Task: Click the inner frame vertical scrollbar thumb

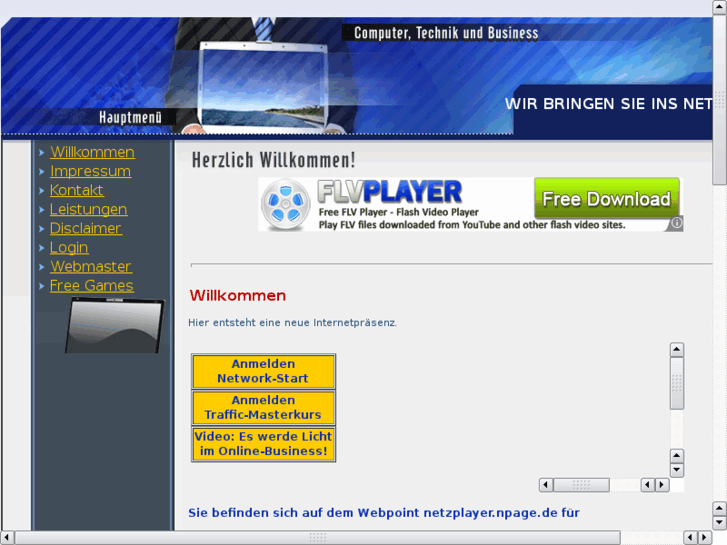Action: click(677, 384)
